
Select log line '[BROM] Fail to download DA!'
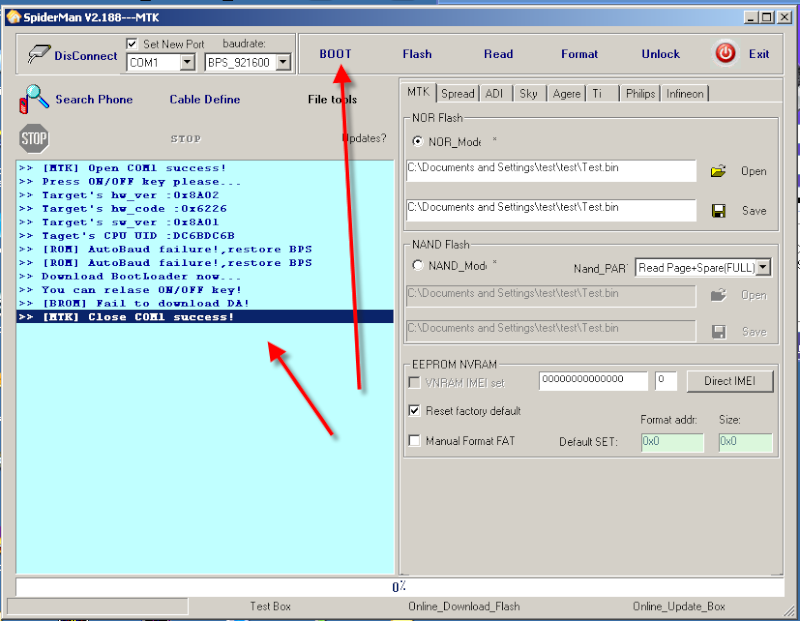tap(205, 303)
